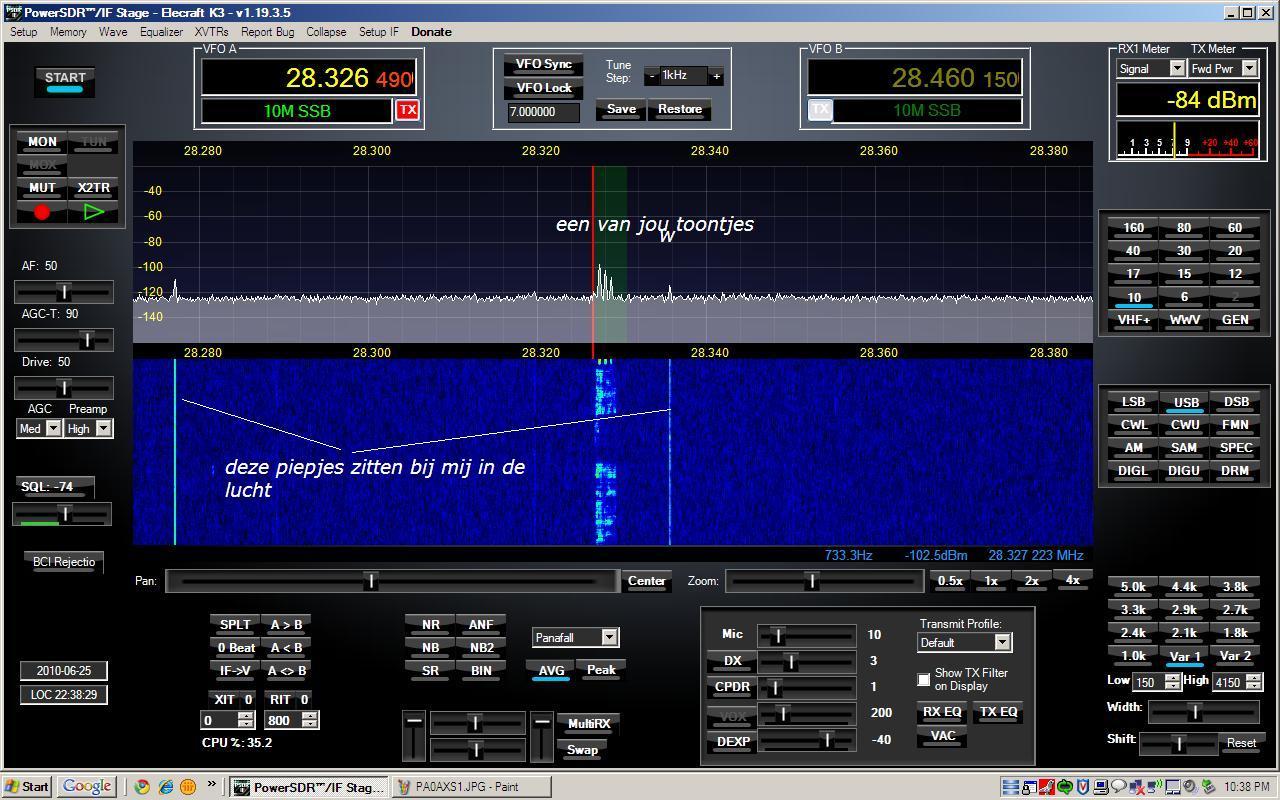Increase tune step with plus button

716,76
